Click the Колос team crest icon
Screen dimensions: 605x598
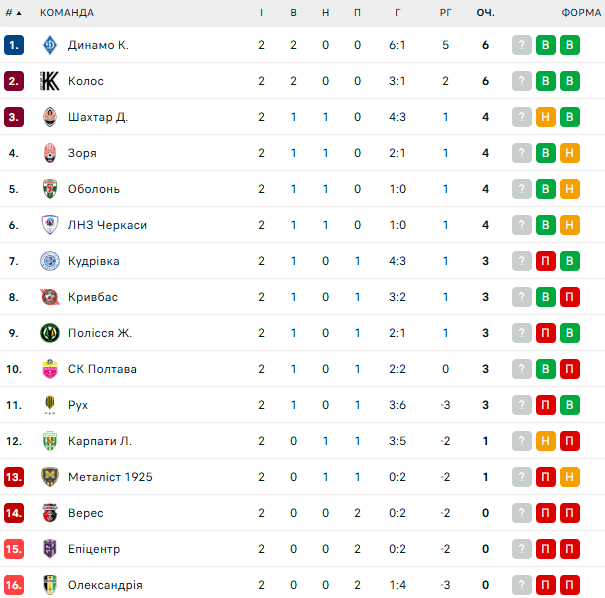[x=50, y=81]
